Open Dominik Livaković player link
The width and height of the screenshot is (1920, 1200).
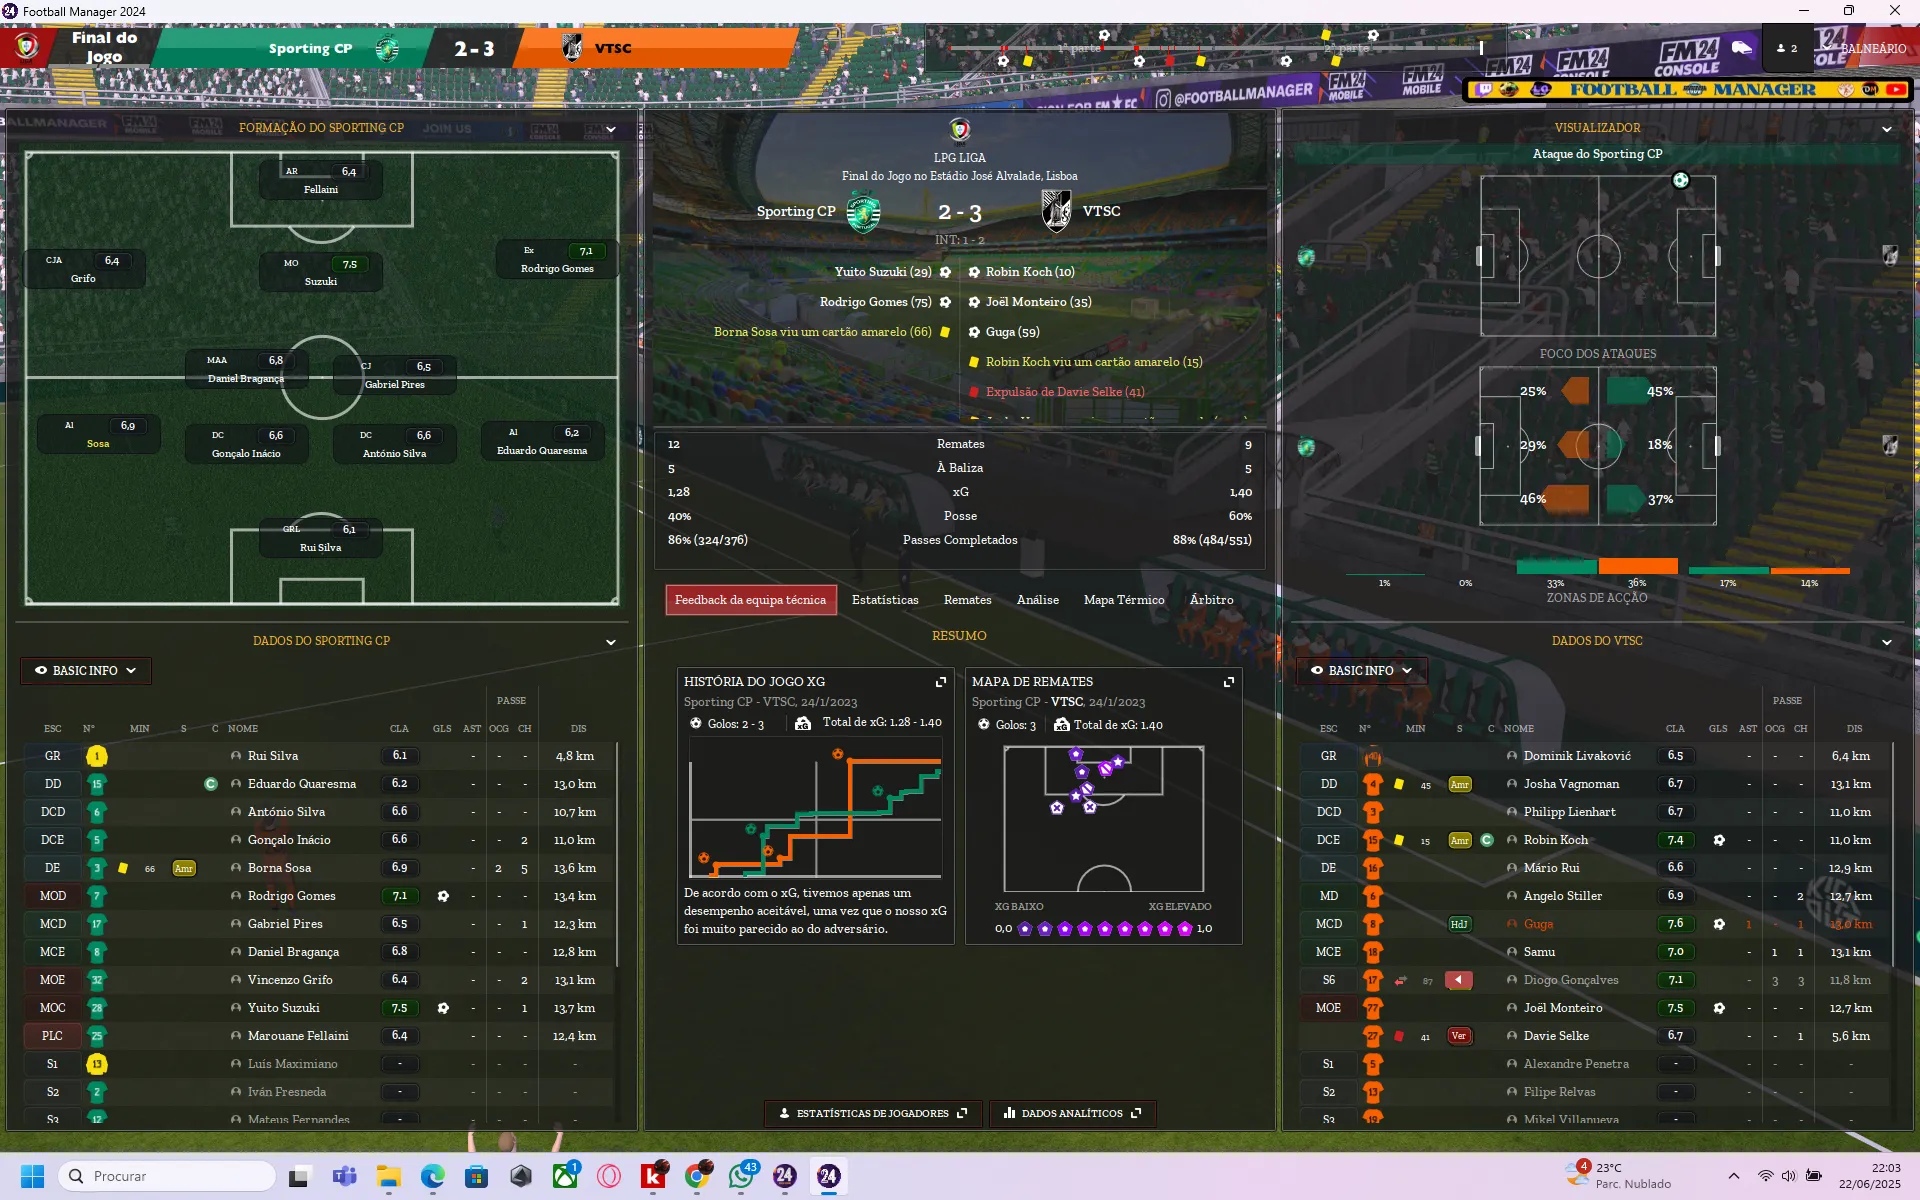pos(1577,756)
